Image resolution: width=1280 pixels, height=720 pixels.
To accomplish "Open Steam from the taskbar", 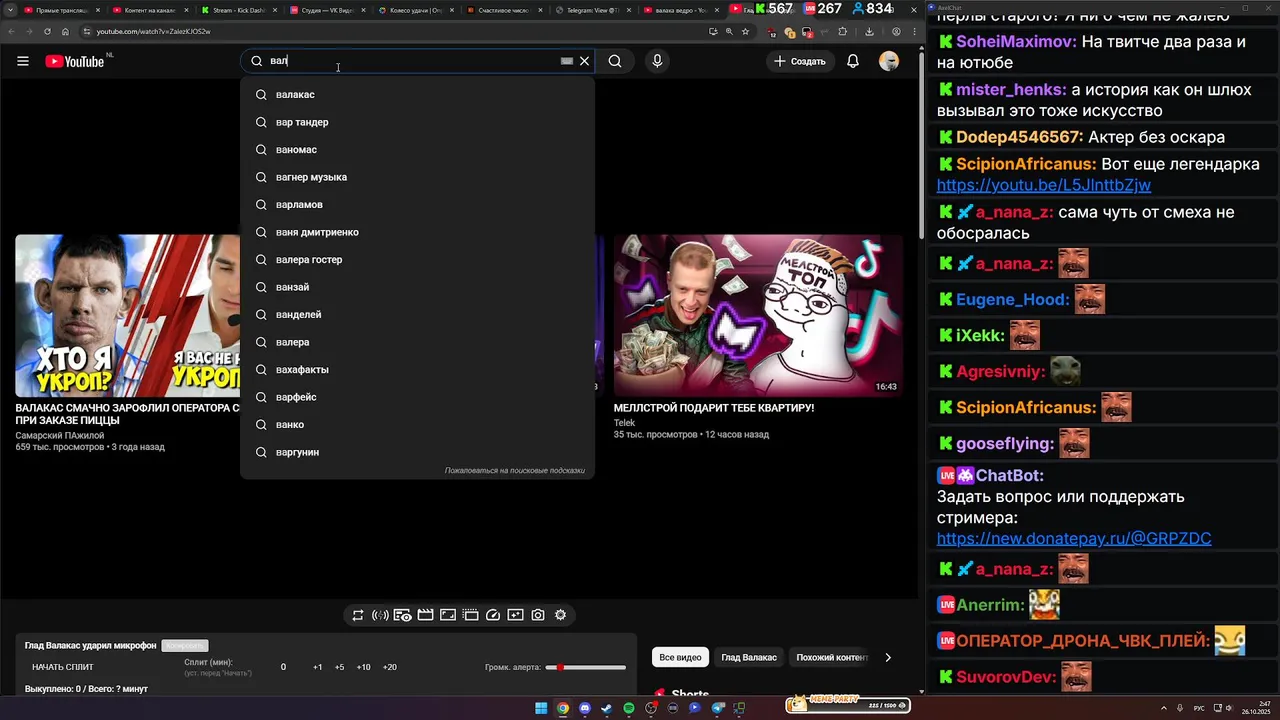I will tap(607, 708).
